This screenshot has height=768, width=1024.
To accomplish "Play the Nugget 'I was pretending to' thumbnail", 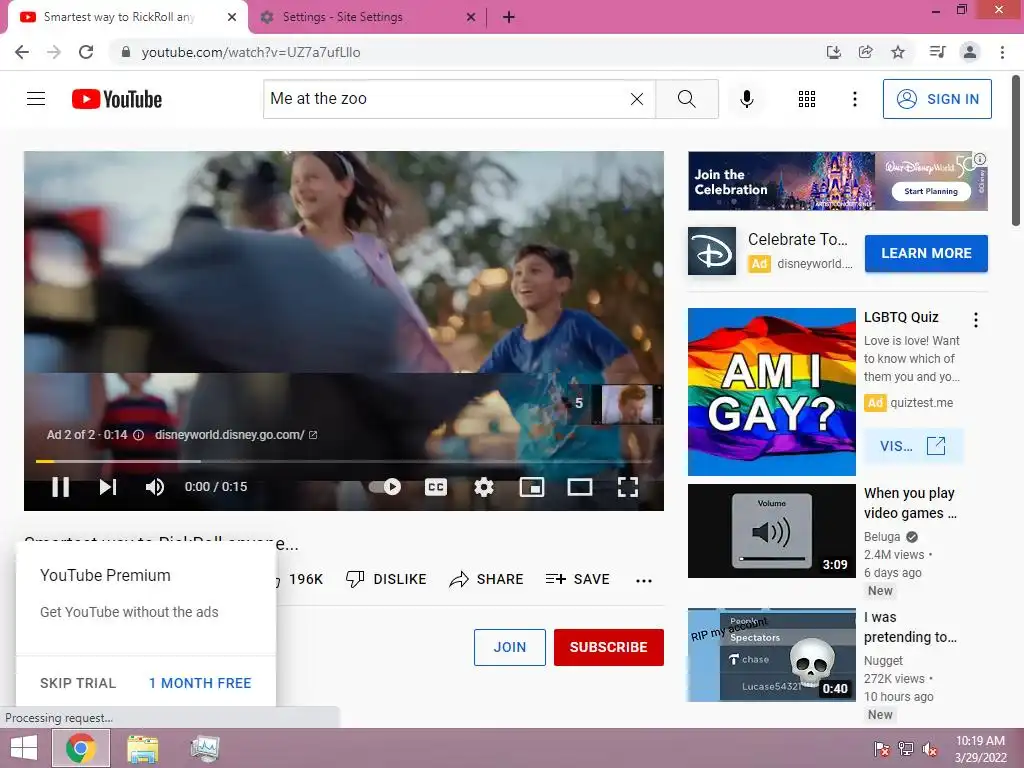I will click(x=771, y=655).
